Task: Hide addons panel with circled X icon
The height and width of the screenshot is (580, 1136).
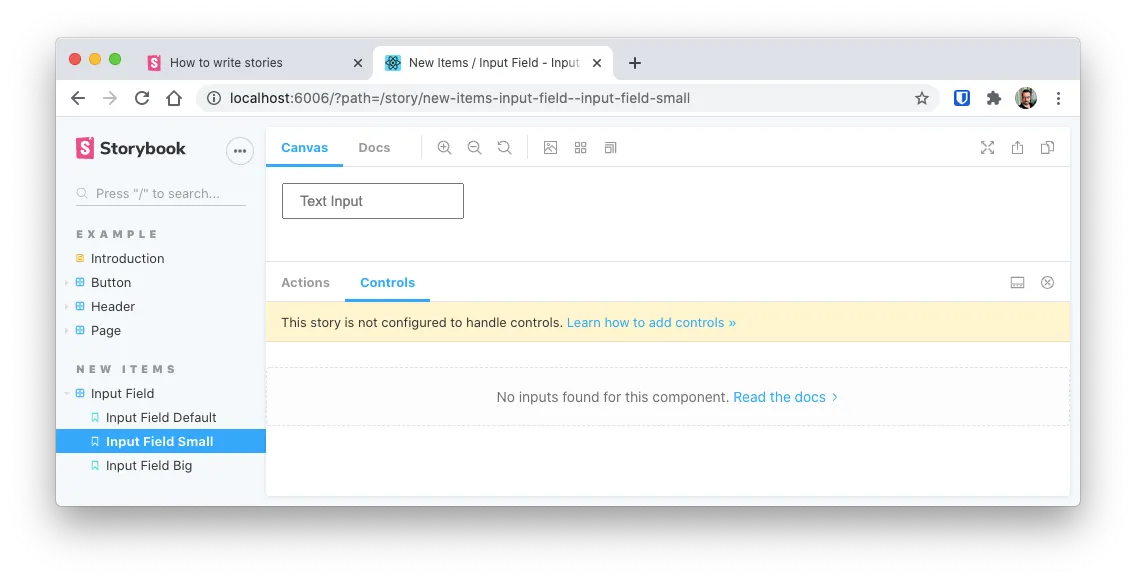Action: pos(1047,282)
